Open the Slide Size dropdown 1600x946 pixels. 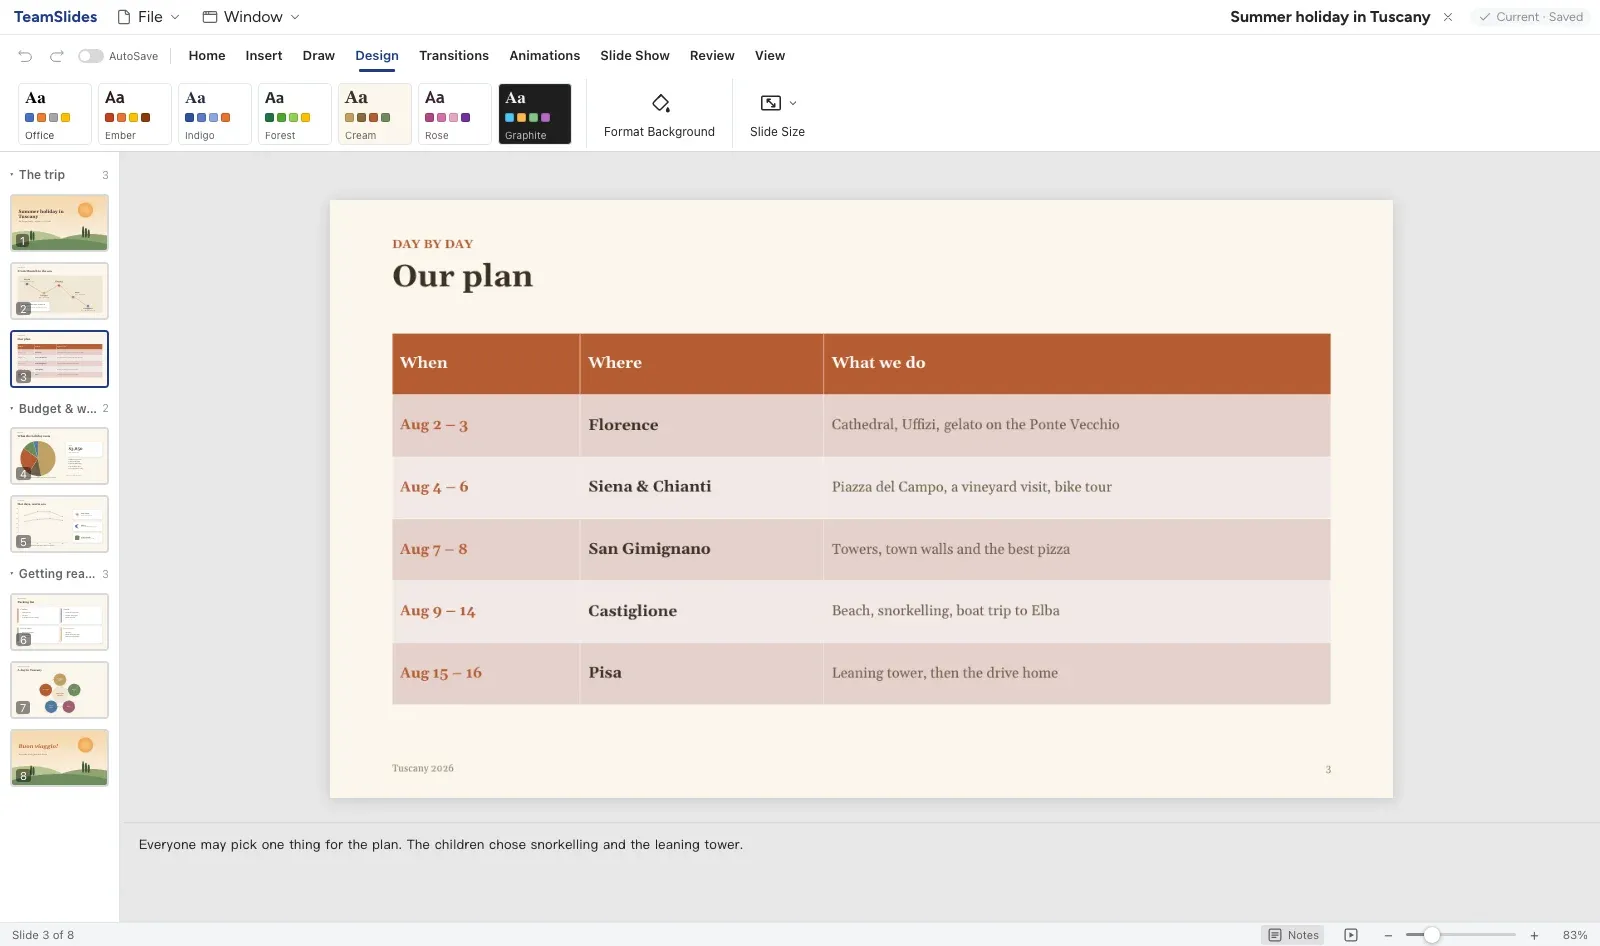pyautogui.click(x=778, y=114)
